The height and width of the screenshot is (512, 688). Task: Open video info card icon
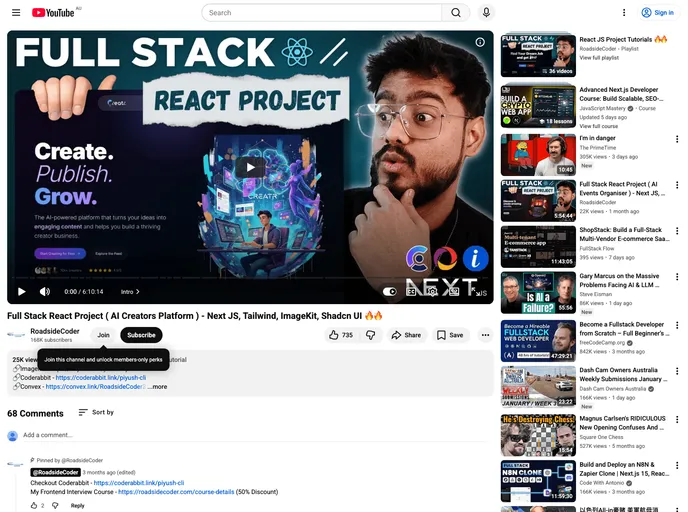(480, 42)
